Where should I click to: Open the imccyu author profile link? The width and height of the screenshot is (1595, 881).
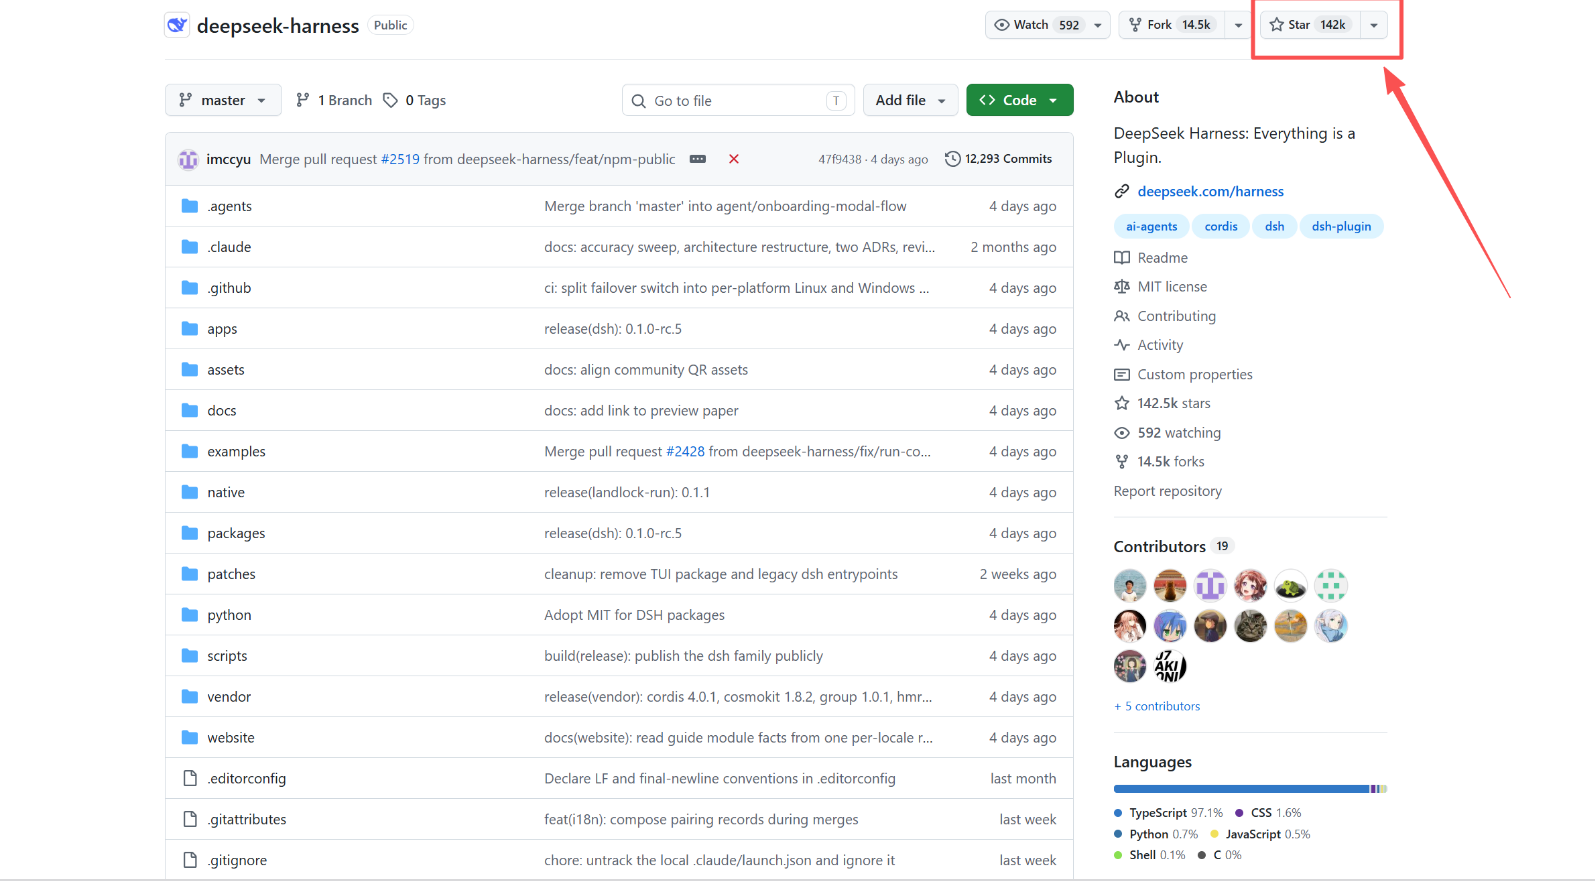[229, 159]
